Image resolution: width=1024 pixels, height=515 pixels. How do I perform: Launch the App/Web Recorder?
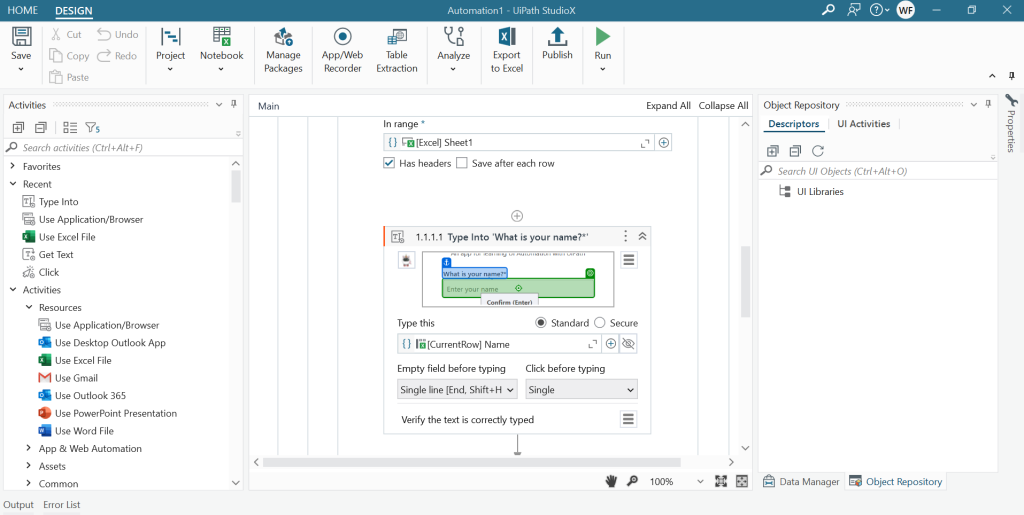(x=342, y=51)
